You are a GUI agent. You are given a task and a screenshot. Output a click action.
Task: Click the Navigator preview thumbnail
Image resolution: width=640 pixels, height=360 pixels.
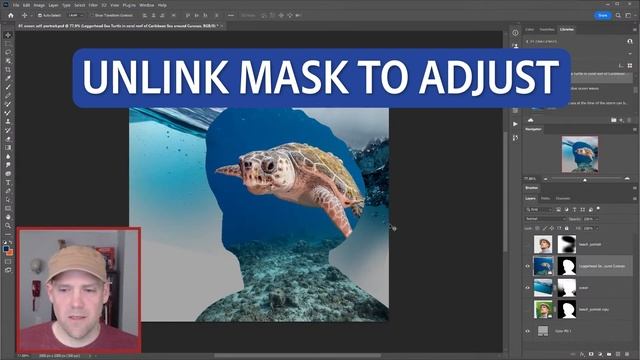point(580,154)
